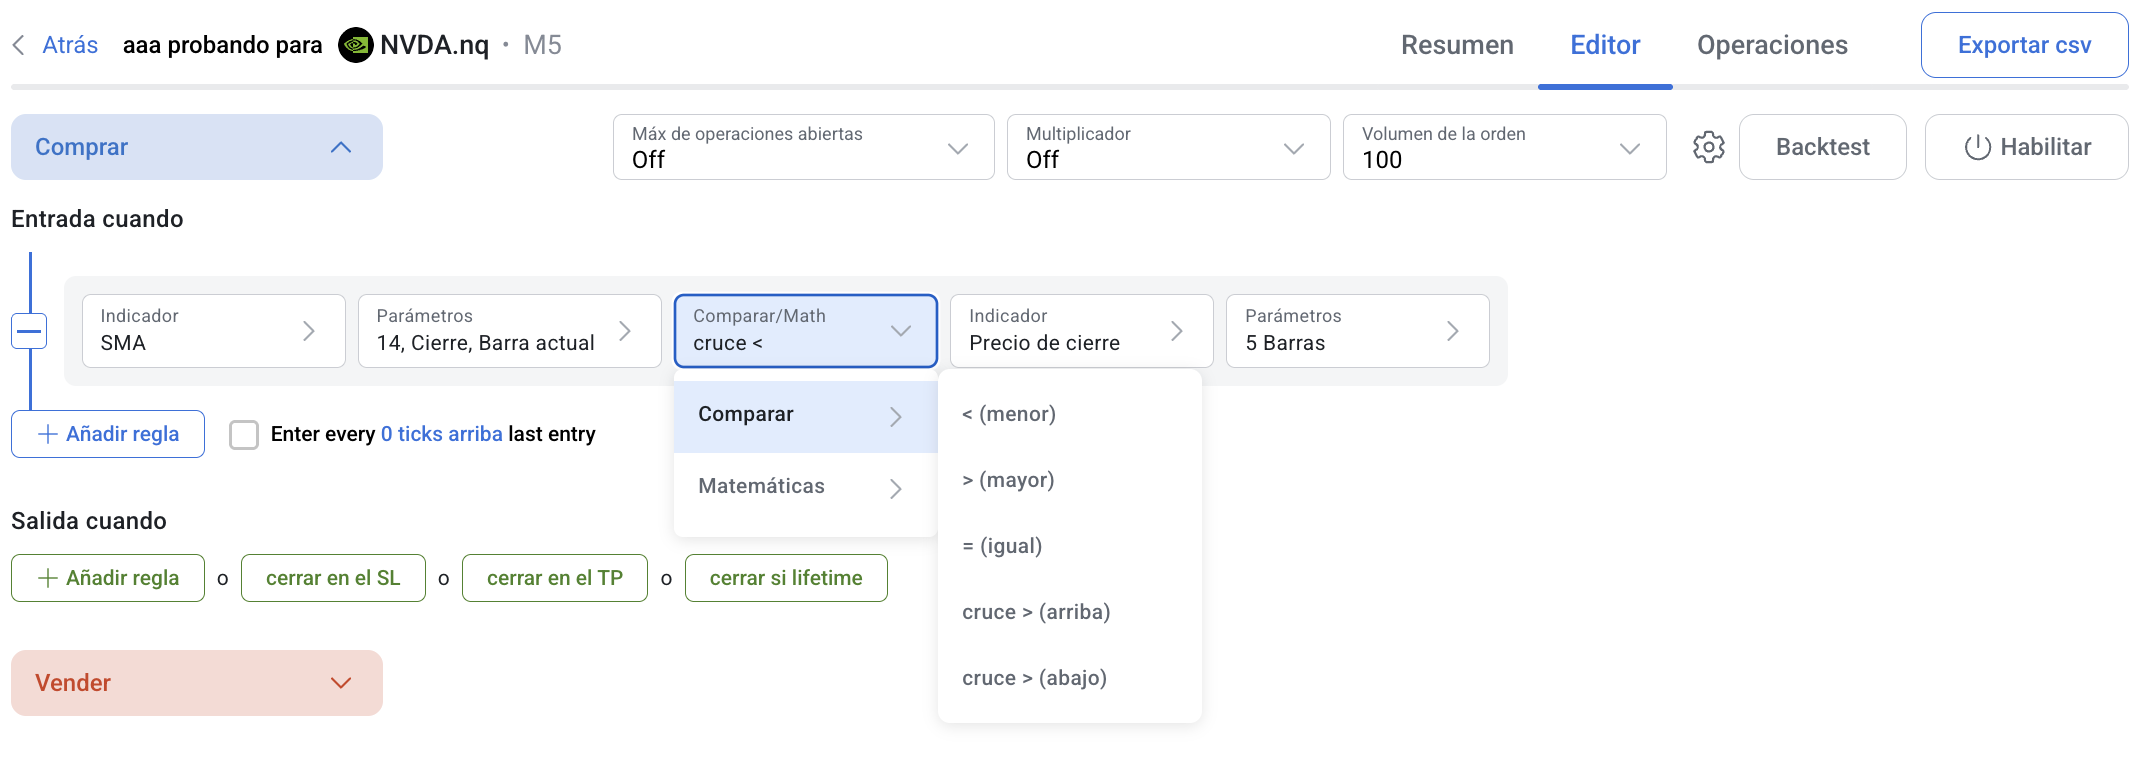
Task: Expand the Vender section
Action: [340, 683]
